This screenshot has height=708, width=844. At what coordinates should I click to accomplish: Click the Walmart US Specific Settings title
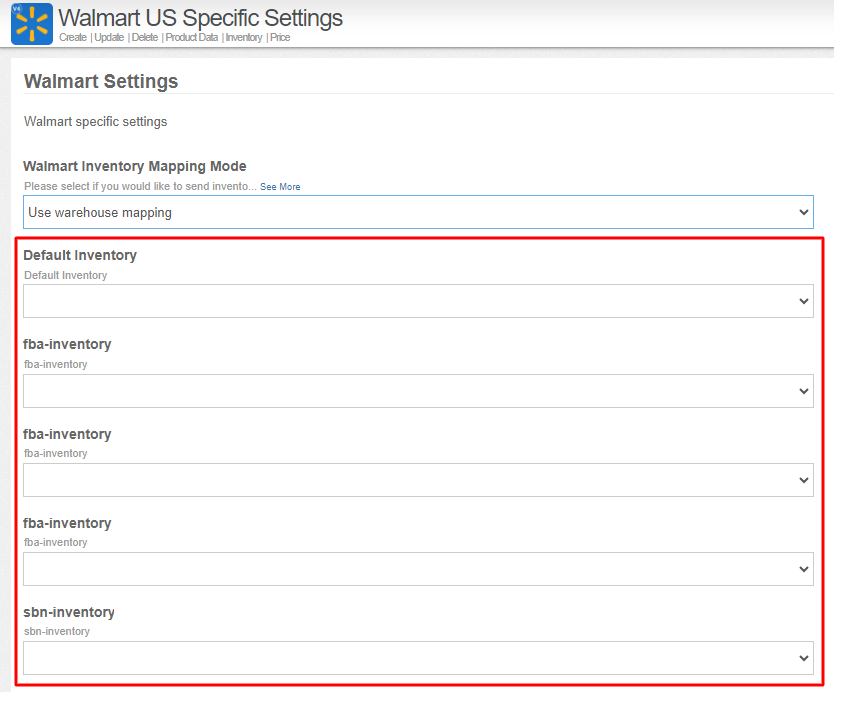(200, 18)
